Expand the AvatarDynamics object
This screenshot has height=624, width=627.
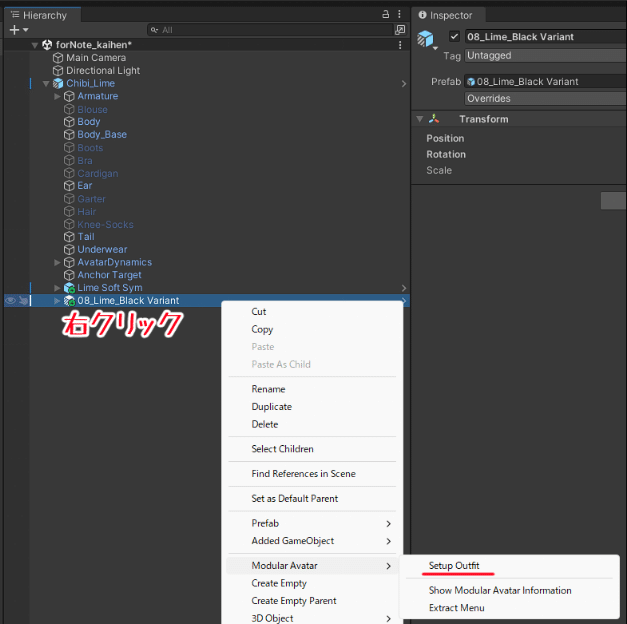(x=57, y=262)
